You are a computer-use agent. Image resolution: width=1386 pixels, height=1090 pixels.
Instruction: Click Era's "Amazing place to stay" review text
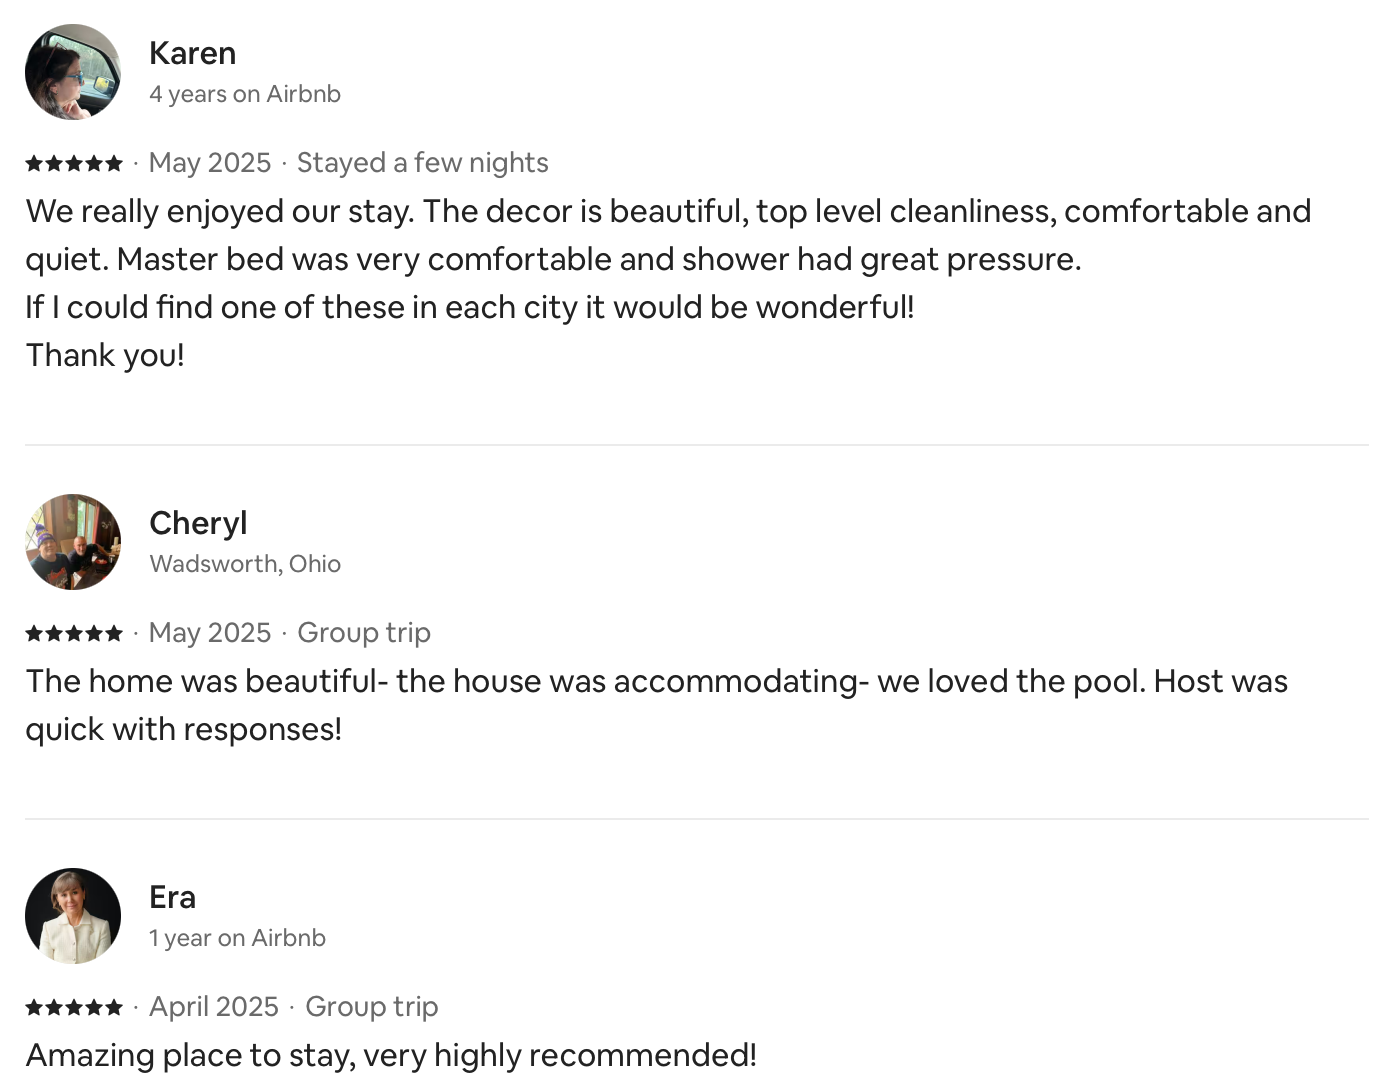391,1055
